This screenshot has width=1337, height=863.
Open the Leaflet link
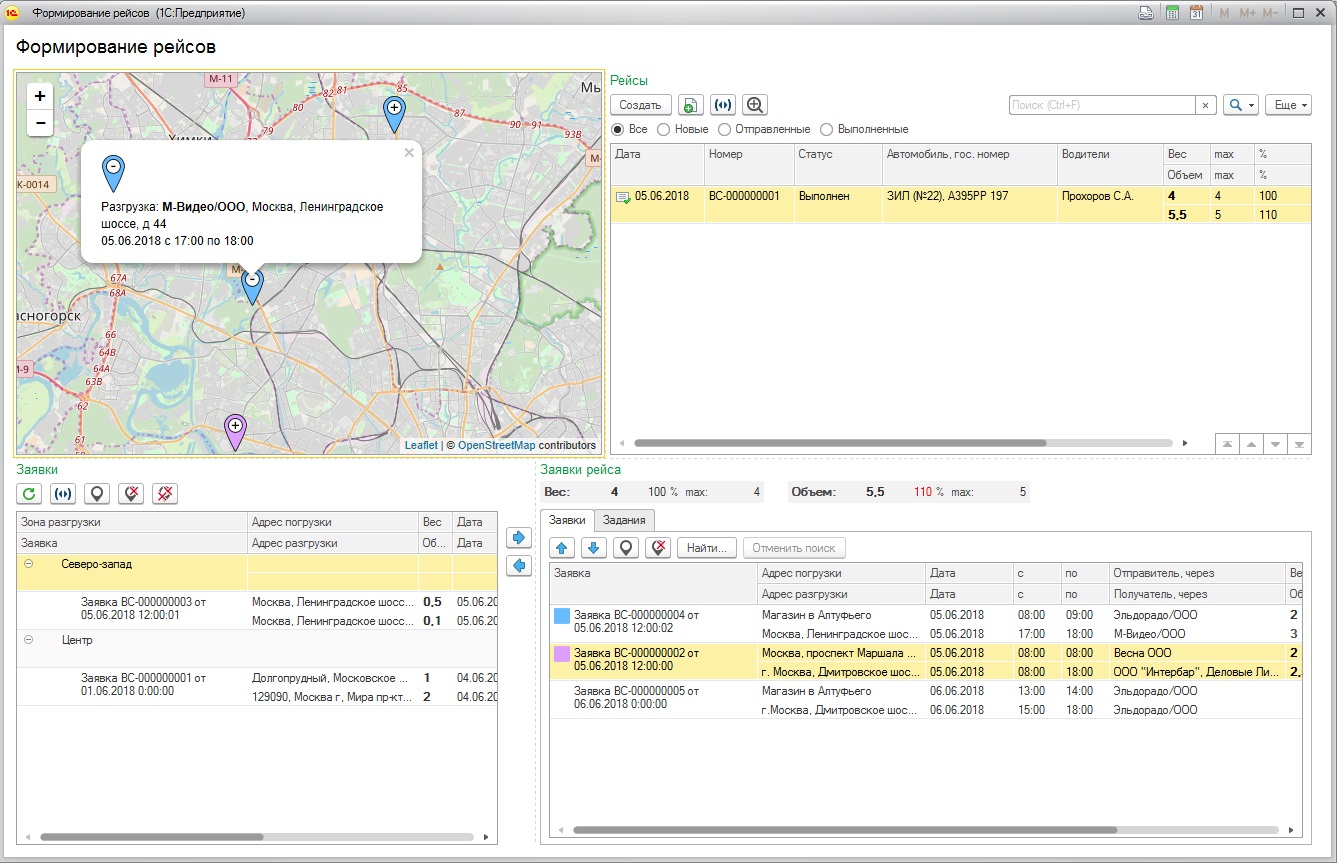pos(421,445)
